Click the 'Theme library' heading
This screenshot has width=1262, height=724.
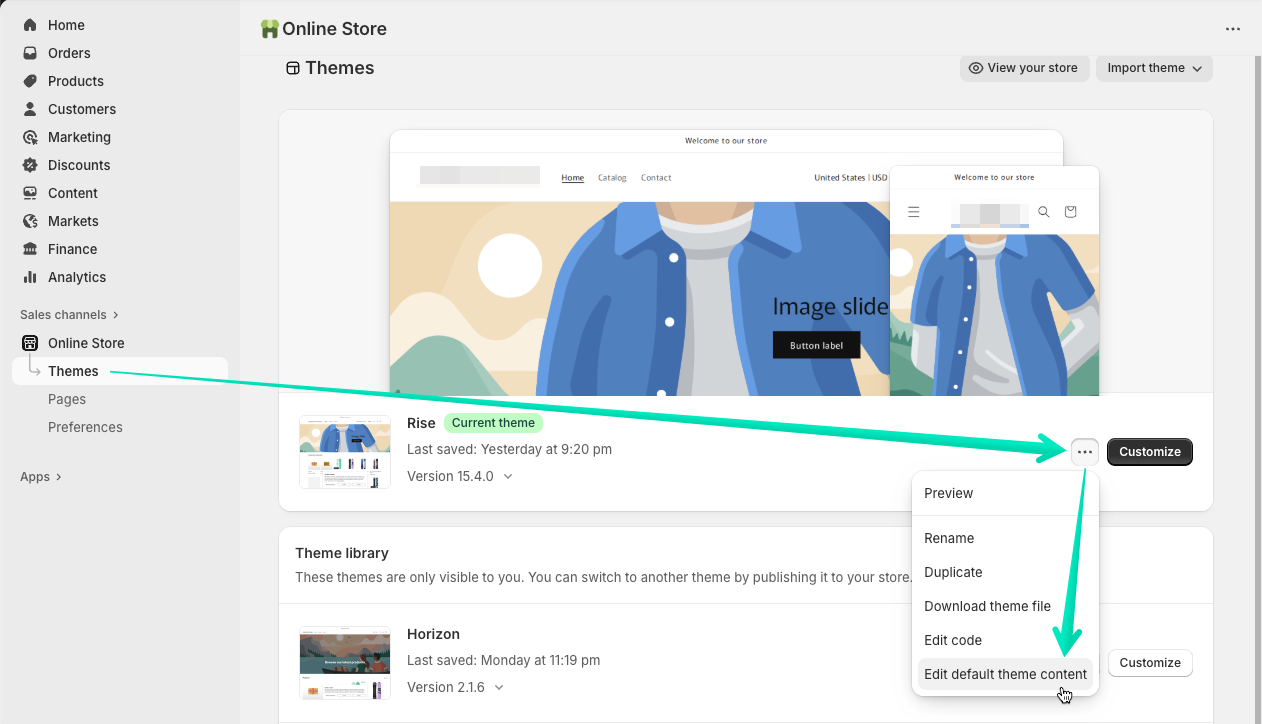pyautogui.click(x=342, y=553)
